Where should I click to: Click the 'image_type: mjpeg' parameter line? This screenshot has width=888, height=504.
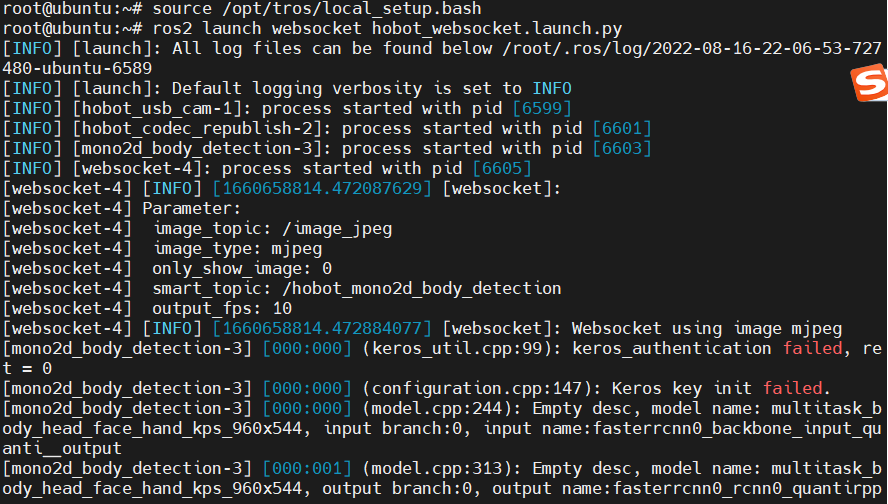237,249
